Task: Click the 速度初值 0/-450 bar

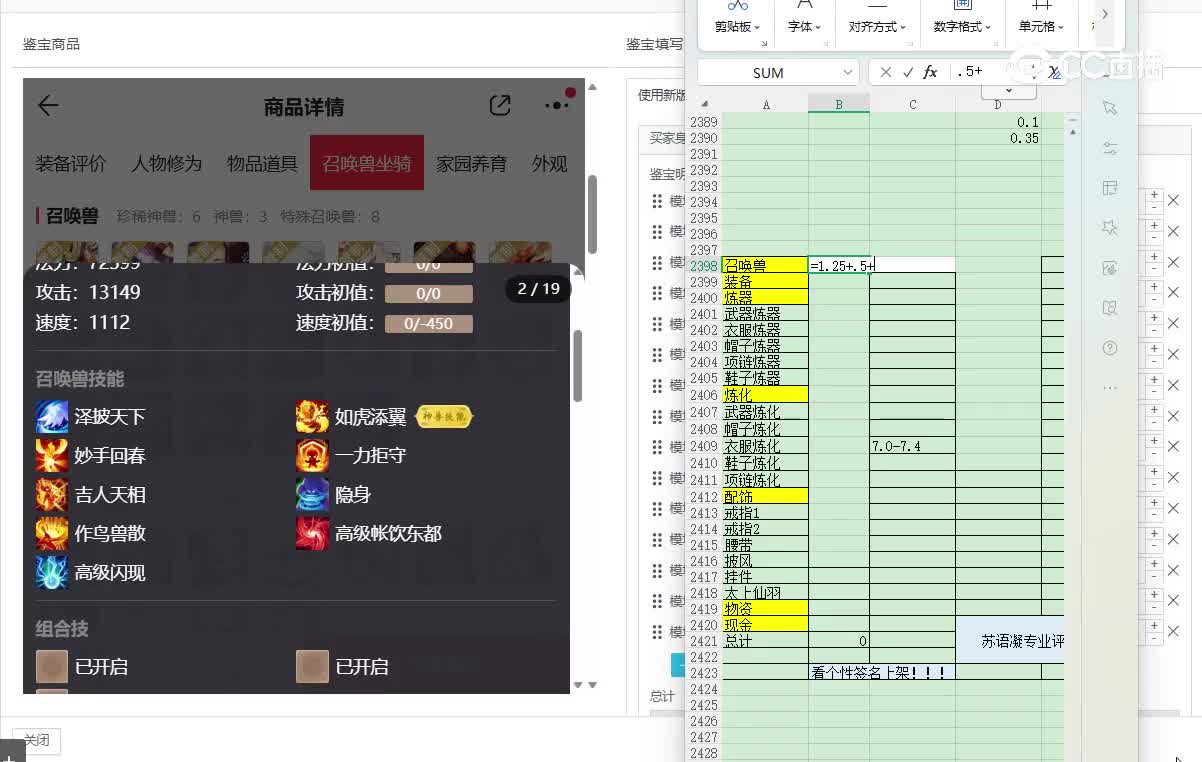Action: [428, 324]
